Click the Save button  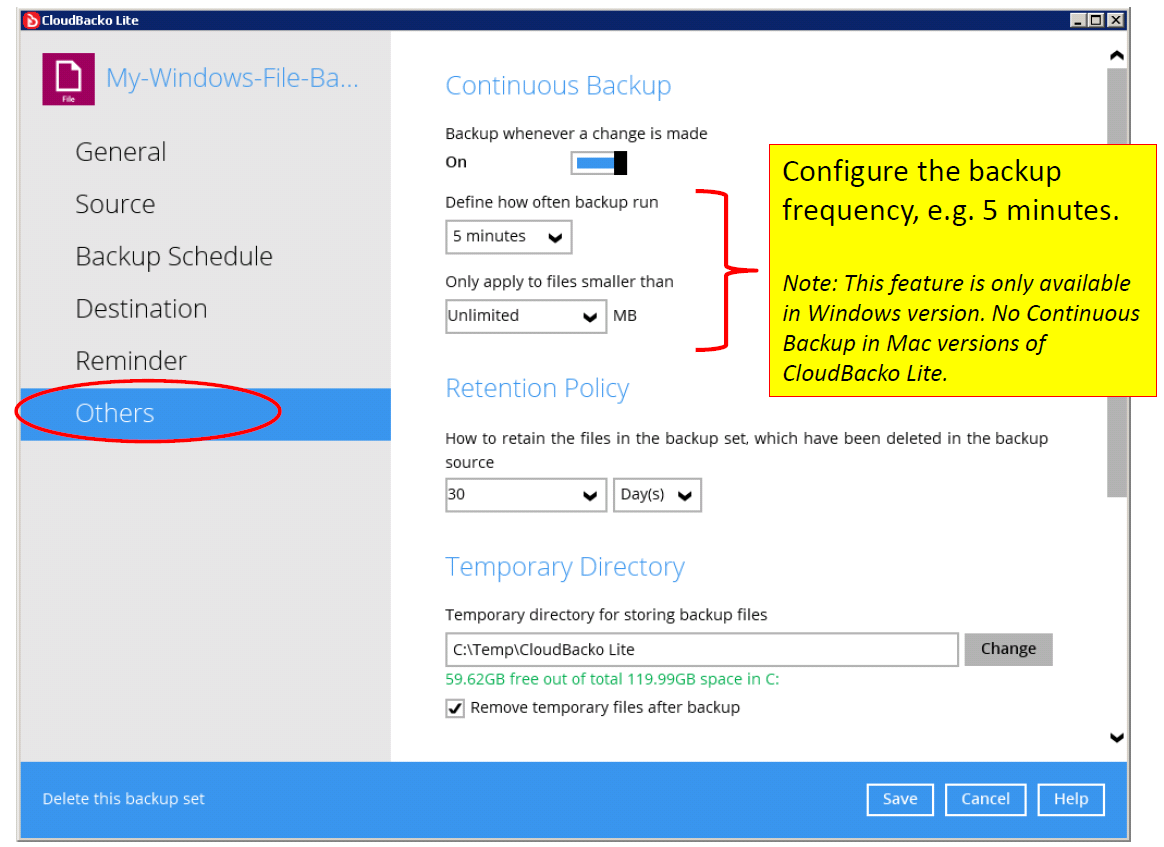[900, 799]
